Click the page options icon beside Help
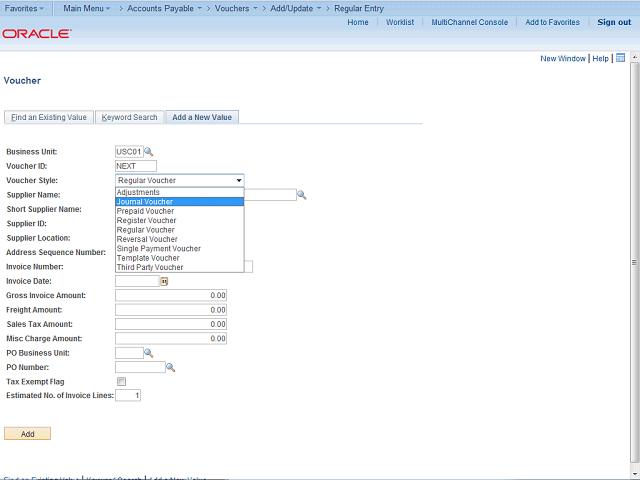This screenshot has width=640, height=480. coord(620,58)
